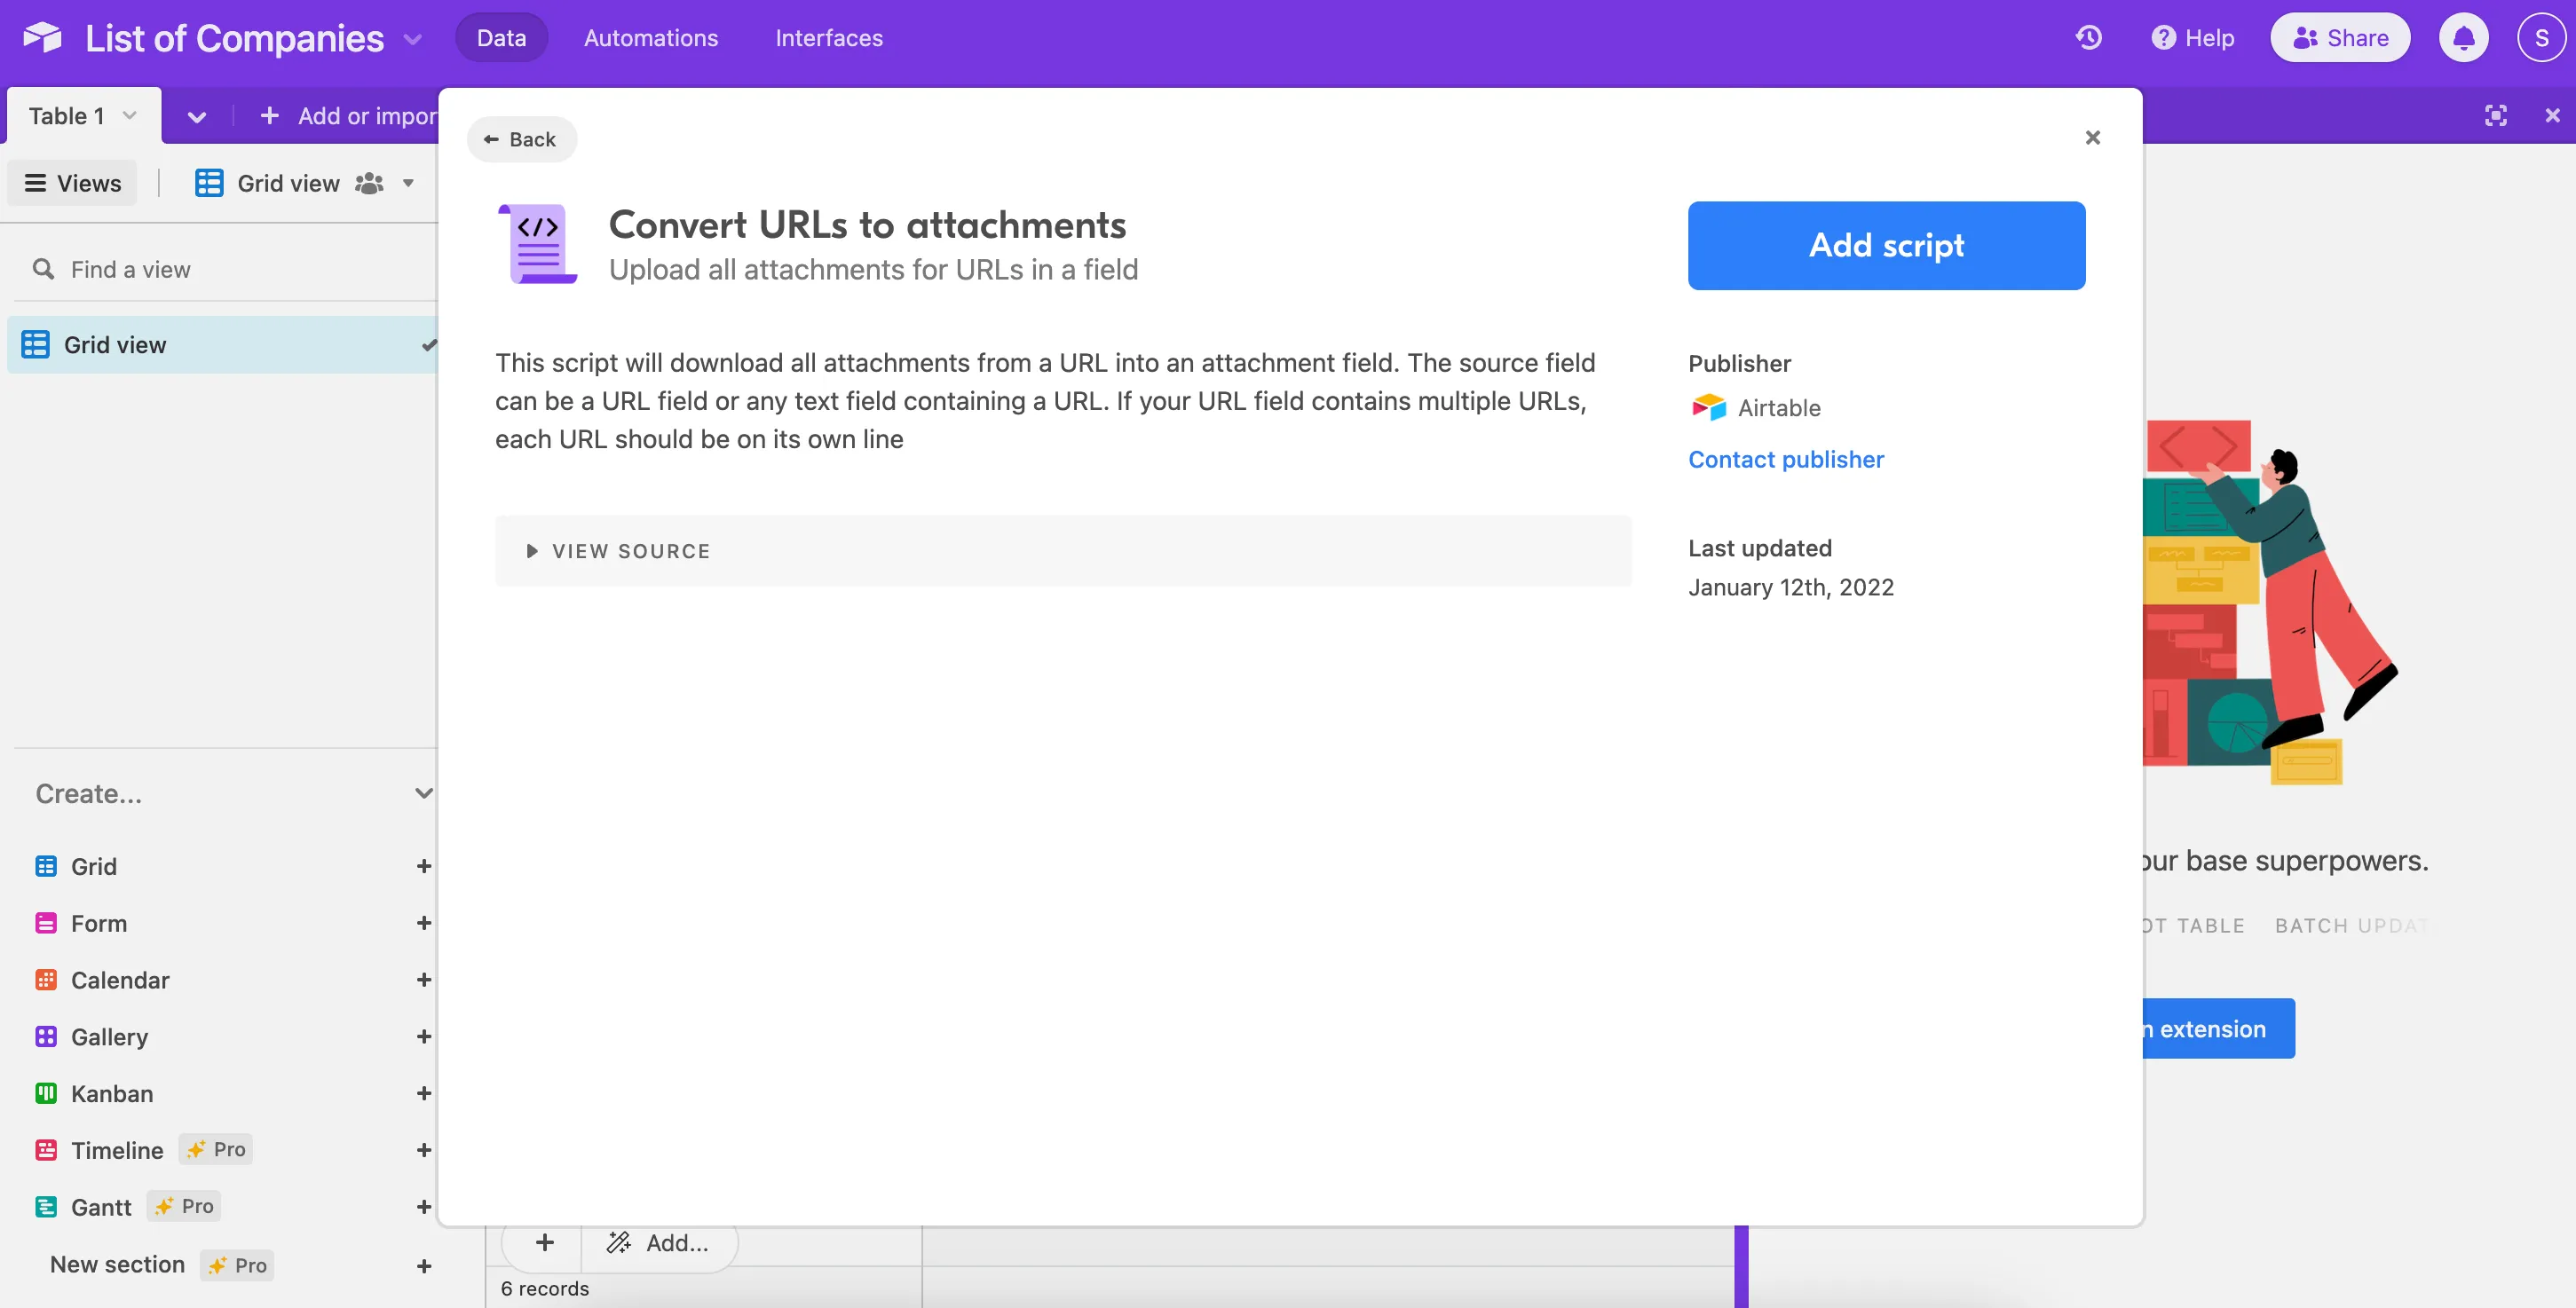The width and height of the screenshot is (2576, 1308).
Task: Open the Airtable logo home icon
Action: (42, 37)
